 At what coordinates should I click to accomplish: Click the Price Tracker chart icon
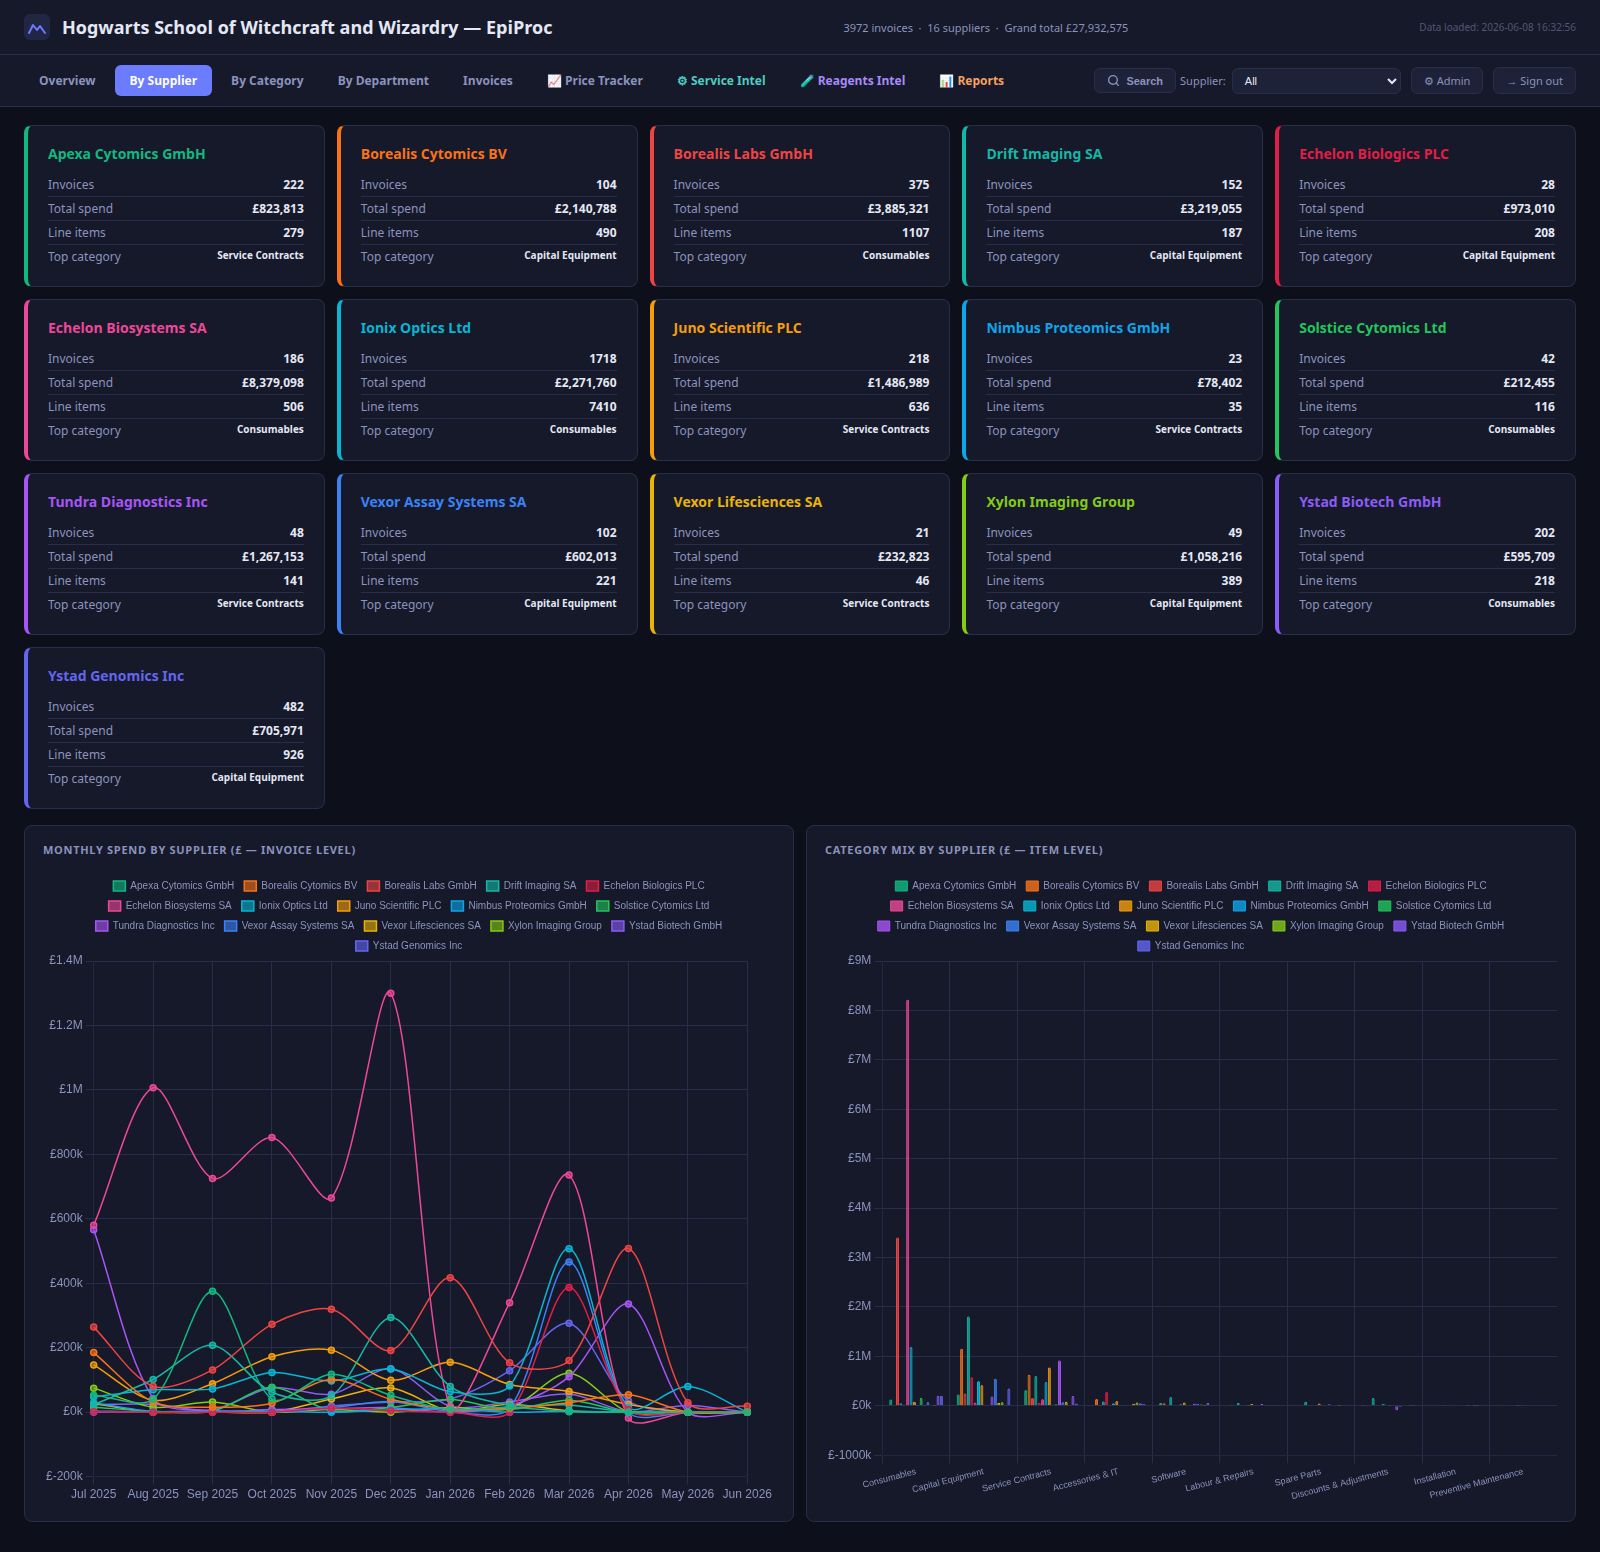[x=554, y=81]
